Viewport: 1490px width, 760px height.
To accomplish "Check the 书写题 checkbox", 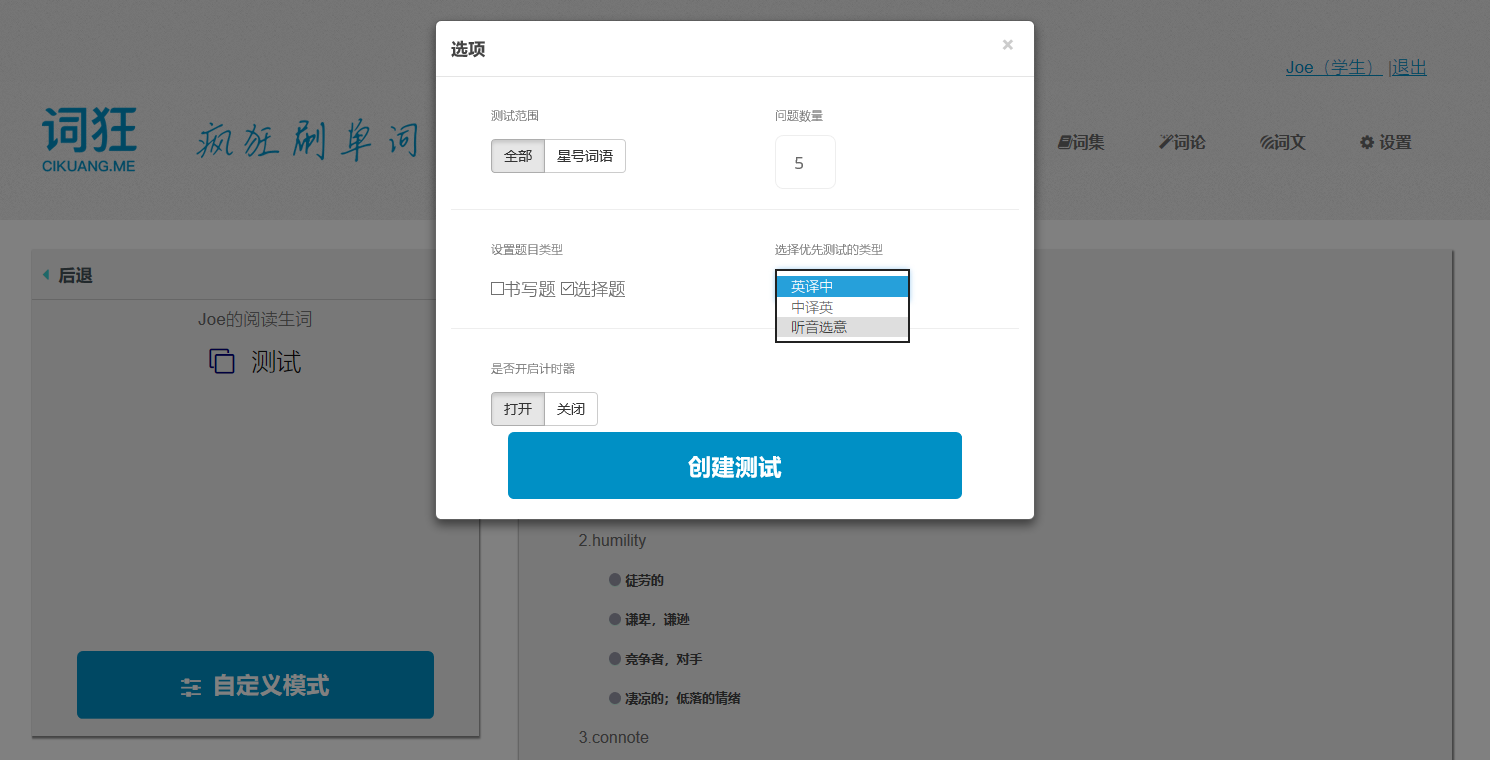I will [x=498, y=289].
